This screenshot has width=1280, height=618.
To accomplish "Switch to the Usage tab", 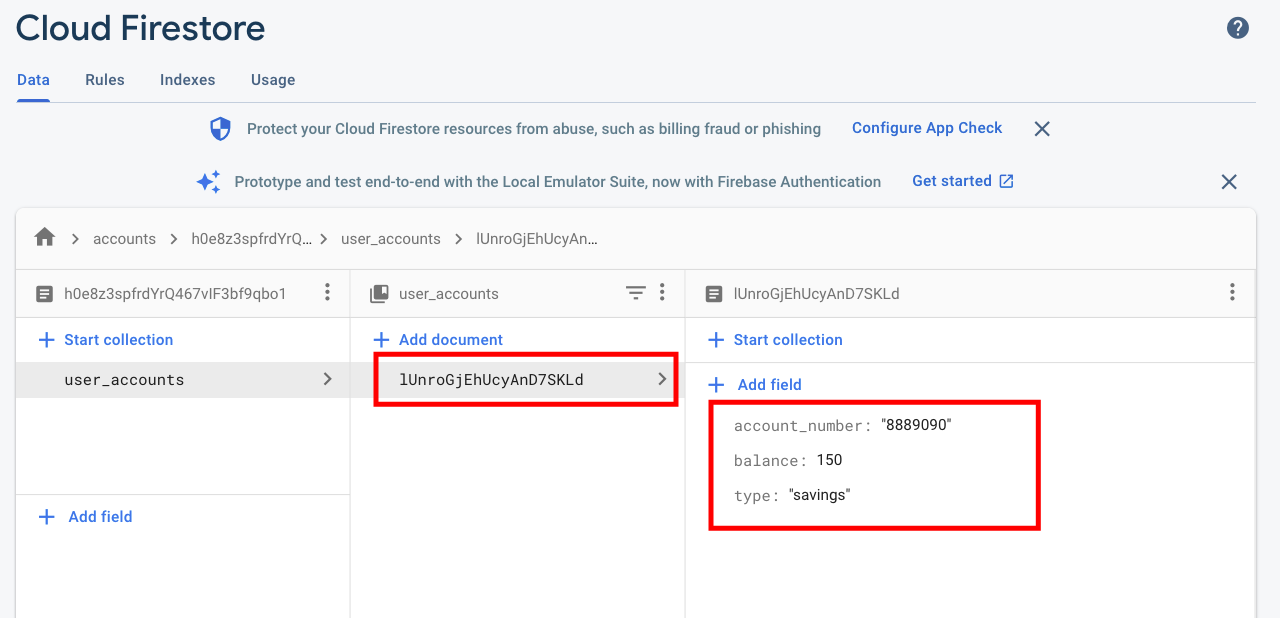I will (273, 80).
